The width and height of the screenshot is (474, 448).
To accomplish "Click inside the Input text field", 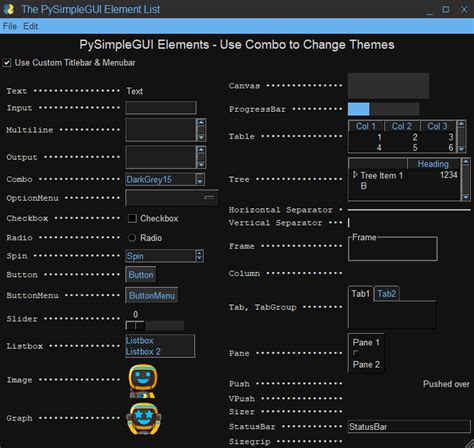I will (161, 108).
